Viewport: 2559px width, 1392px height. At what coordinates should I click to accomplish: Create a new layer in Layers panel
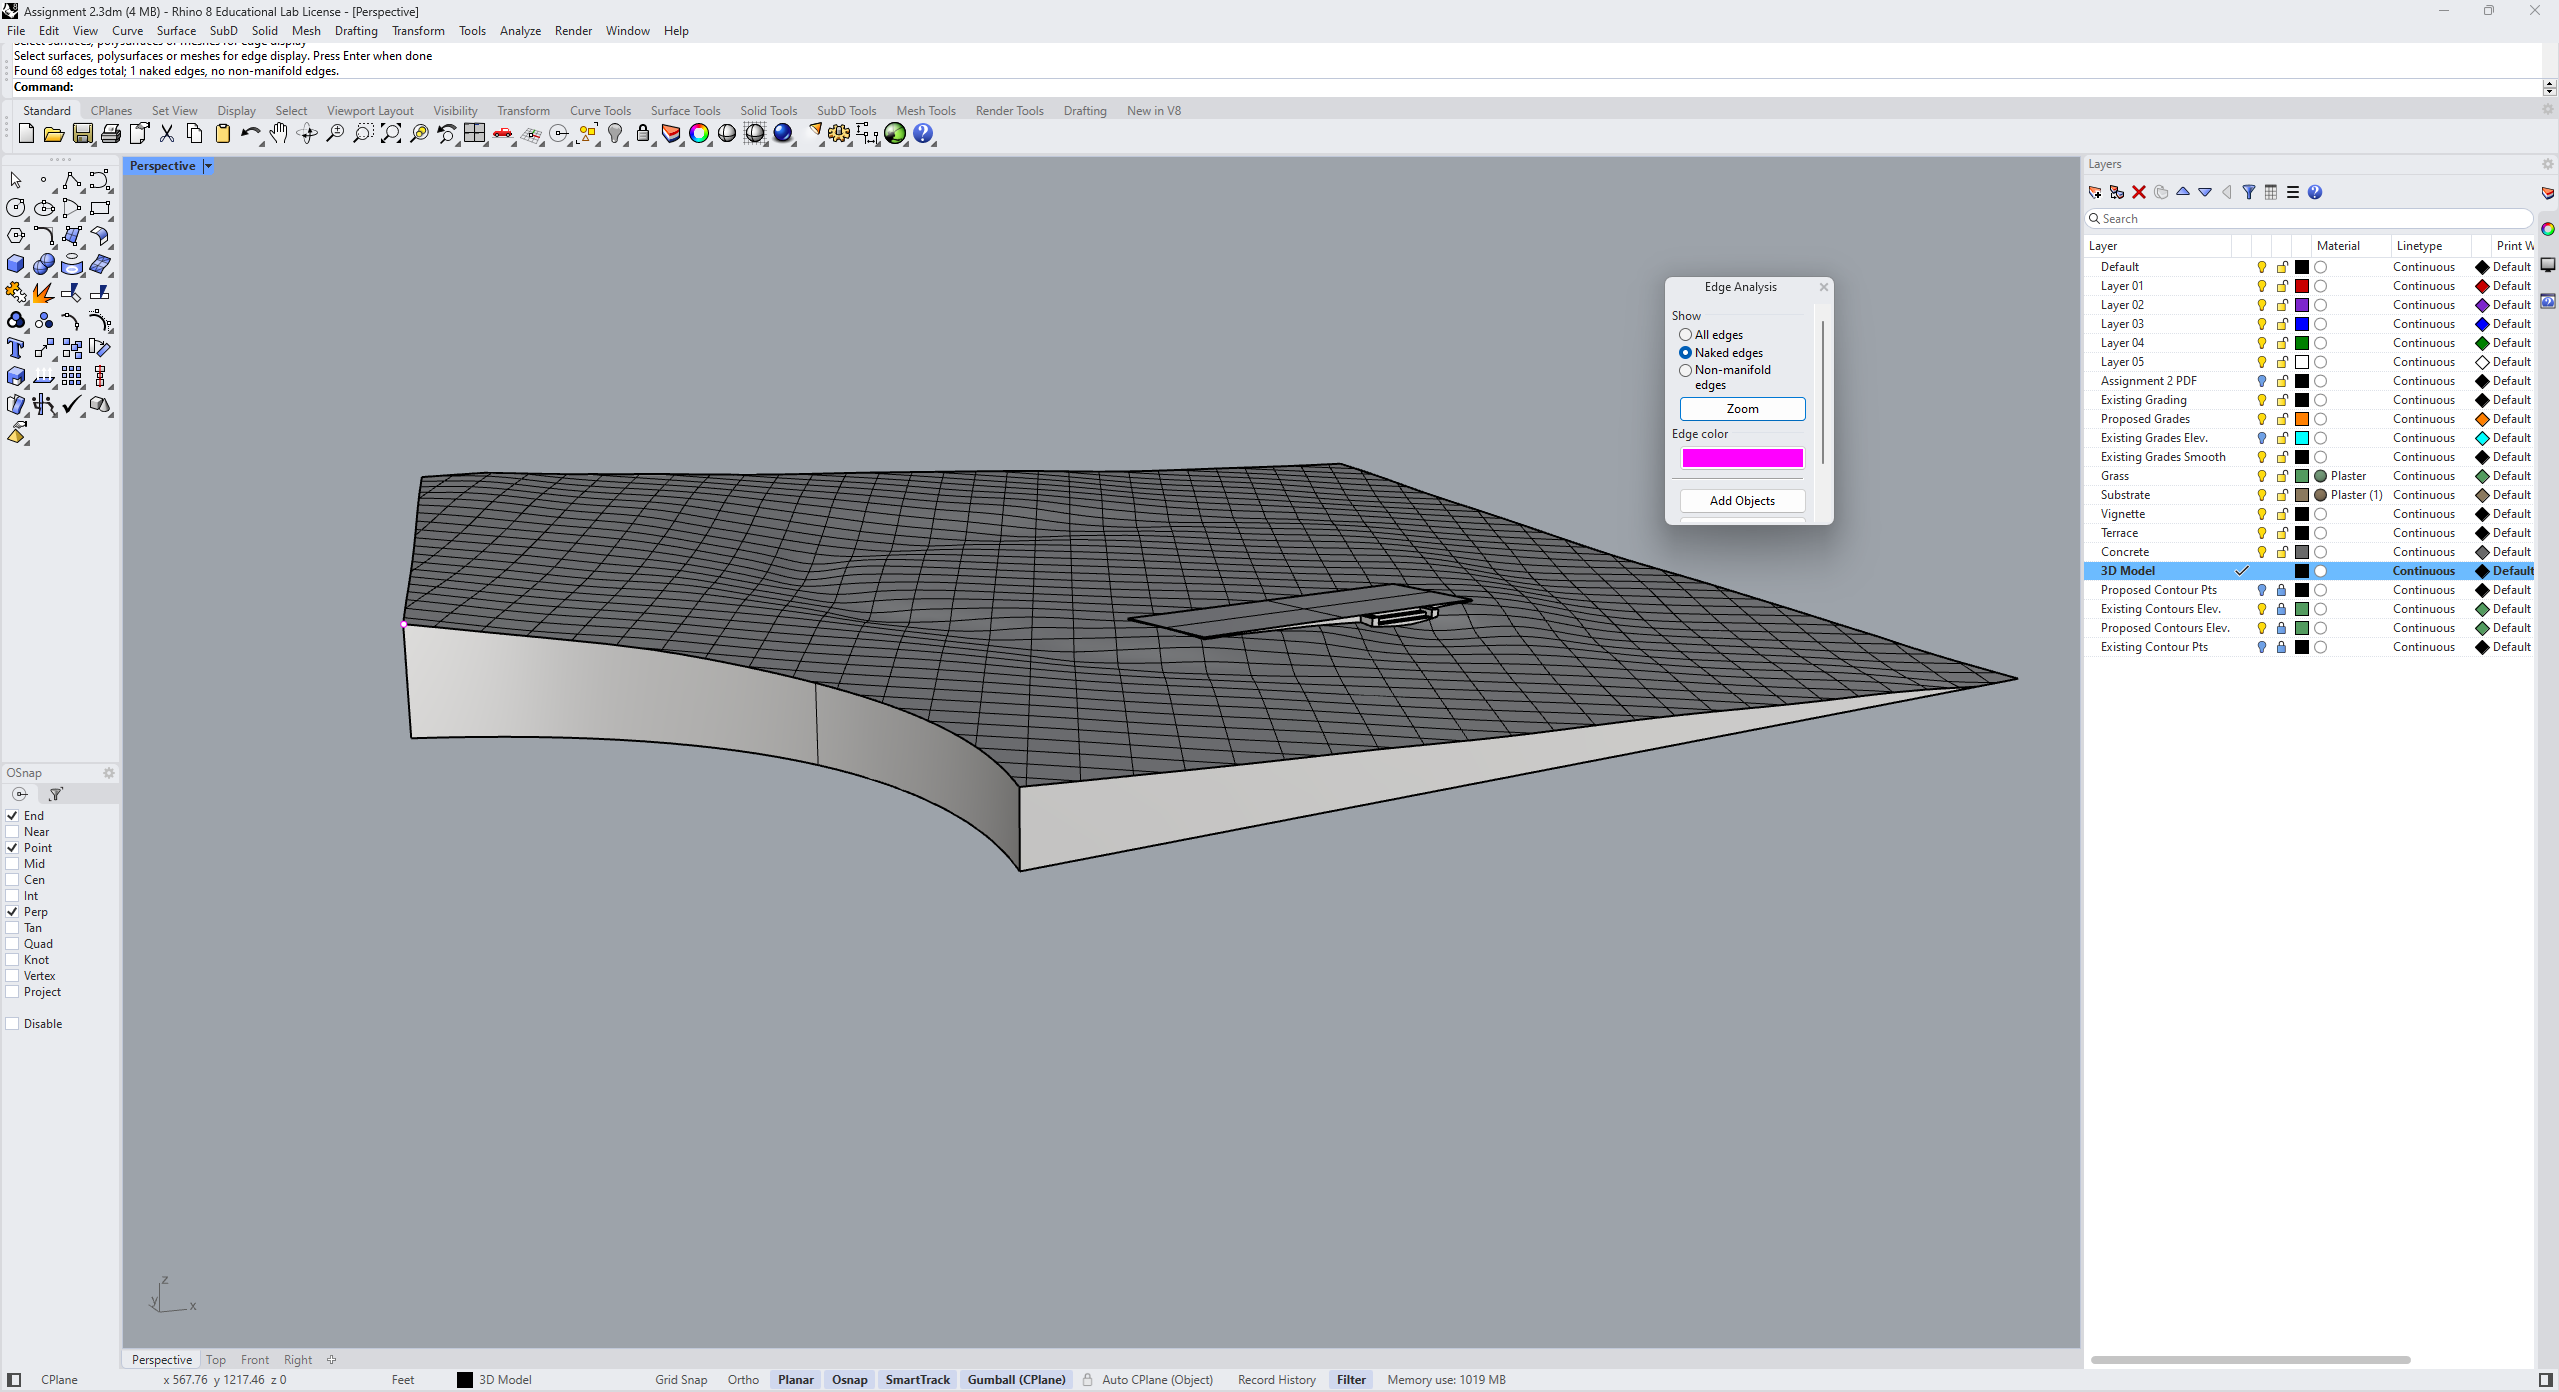point(2095,192)
